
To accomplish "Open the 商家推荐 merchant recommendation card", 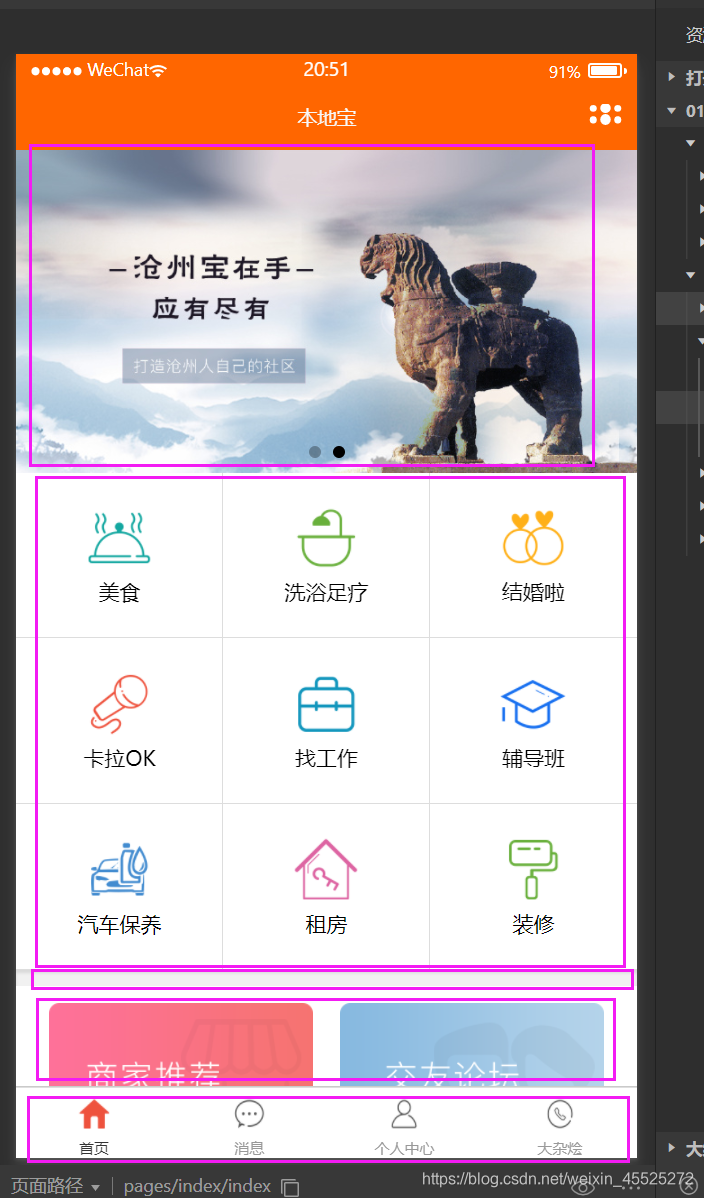I will click(x=181, y=1044).
